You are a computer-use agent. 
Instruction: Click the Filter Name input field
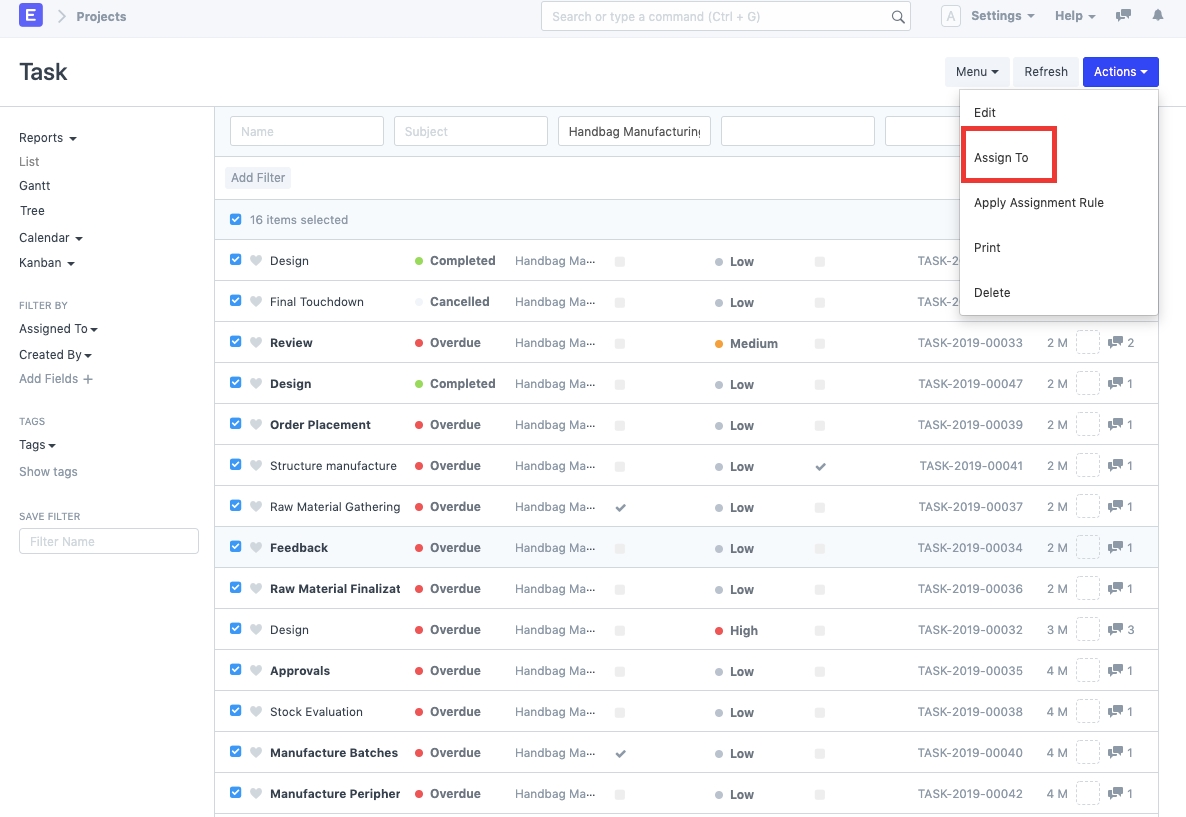click(109, 542)
